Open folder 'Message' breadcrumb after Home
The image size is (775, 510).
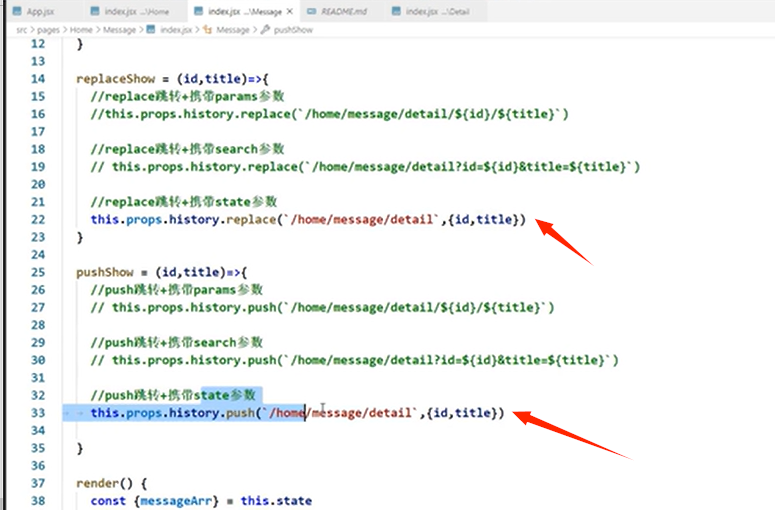click(x=119, y=30)
